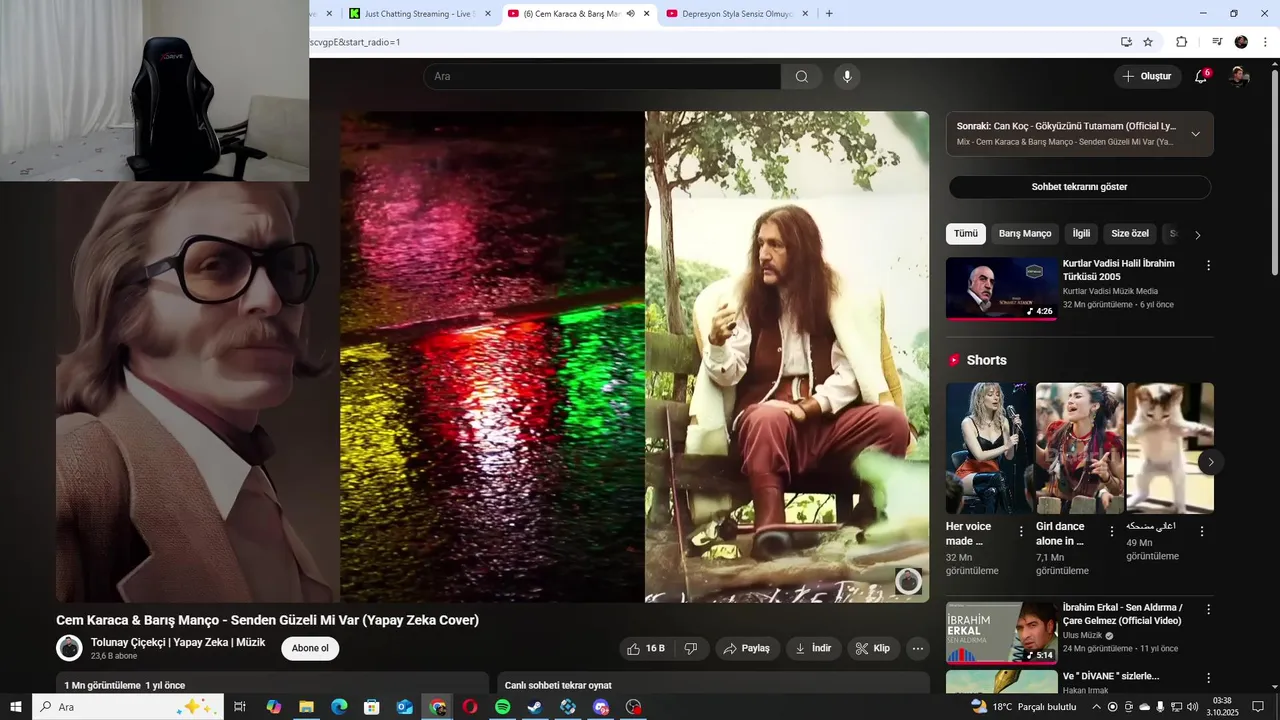The height and width of the screenshot is (720, 1280).
Task: Open options for the cat short
Action: tap(1202, 532)
